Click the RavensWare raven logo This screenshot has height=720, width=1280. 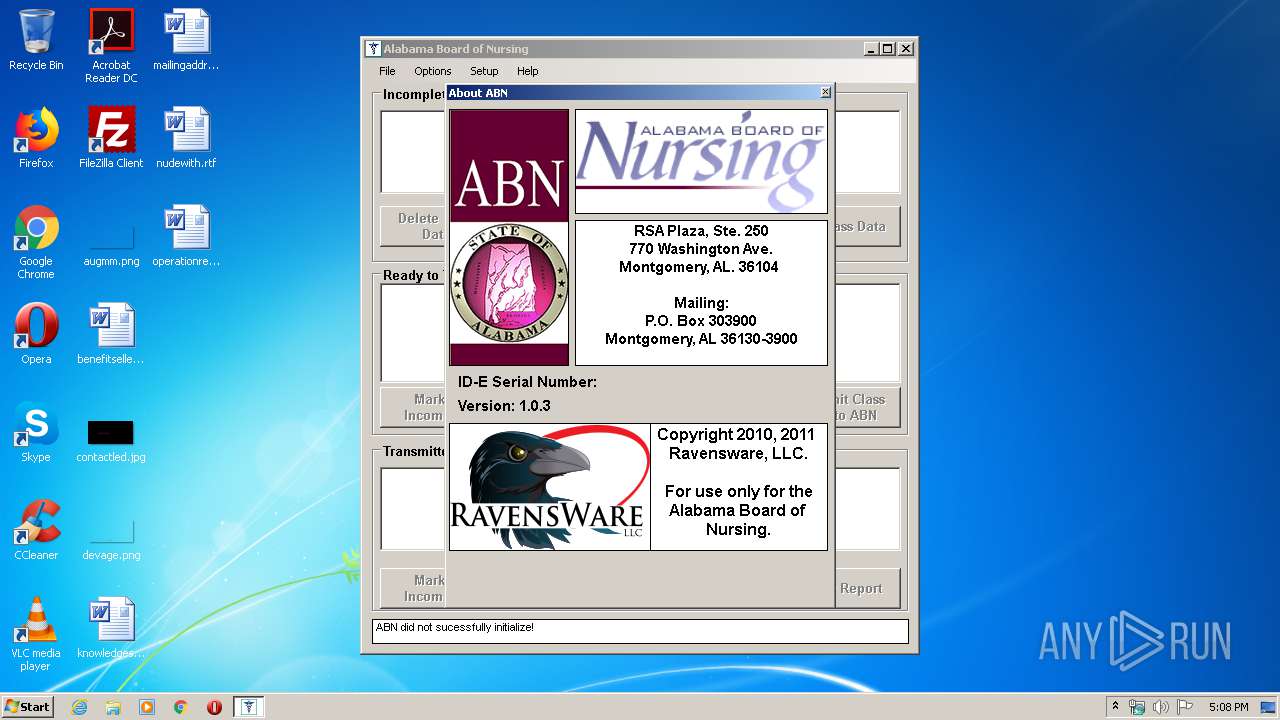[x=550, y=487]
